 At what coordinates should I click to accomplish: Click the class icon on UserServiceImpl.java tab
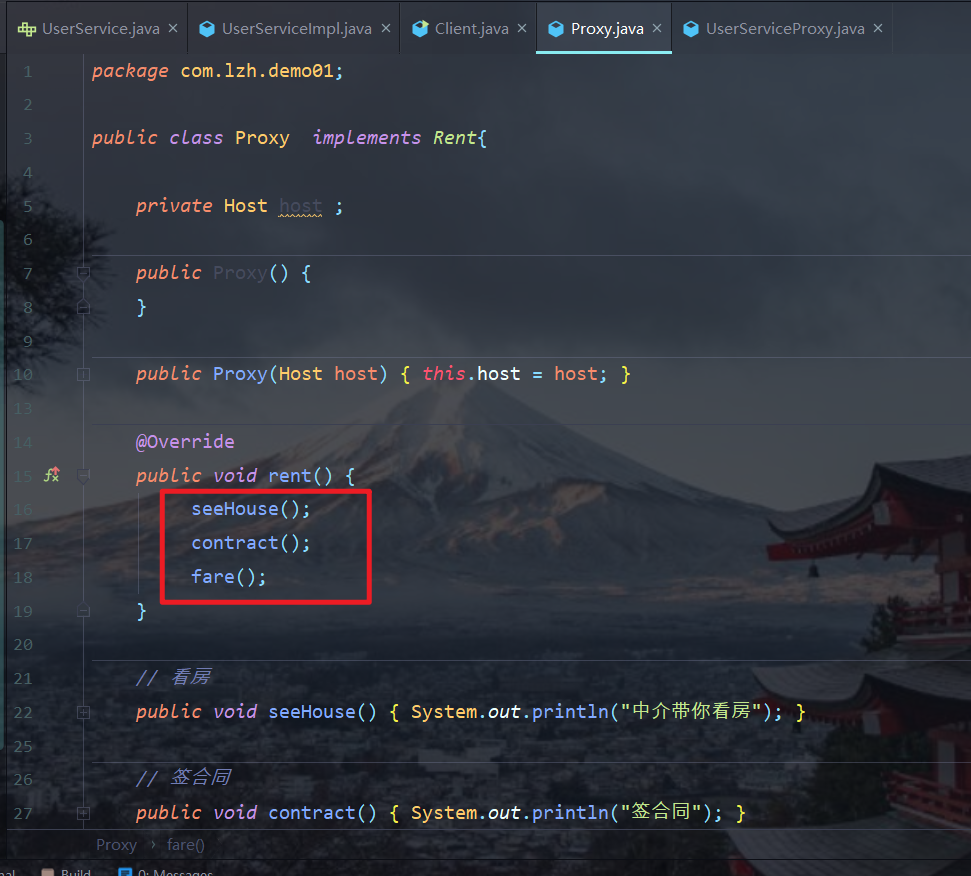207,29
